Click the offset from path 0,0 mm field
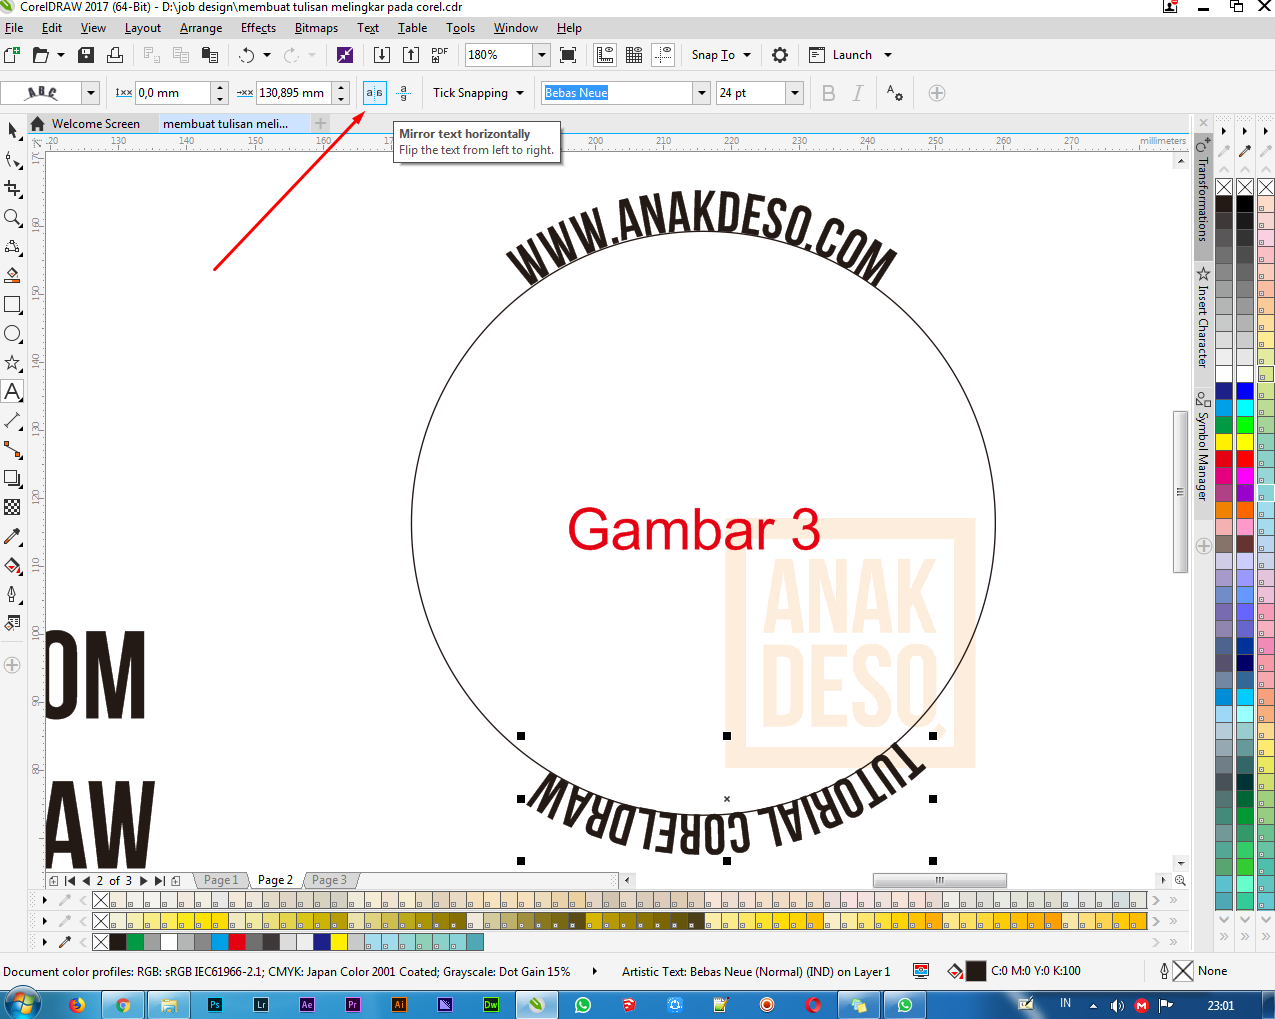The image size is (1275, 1019). click(x=173, y=93)
